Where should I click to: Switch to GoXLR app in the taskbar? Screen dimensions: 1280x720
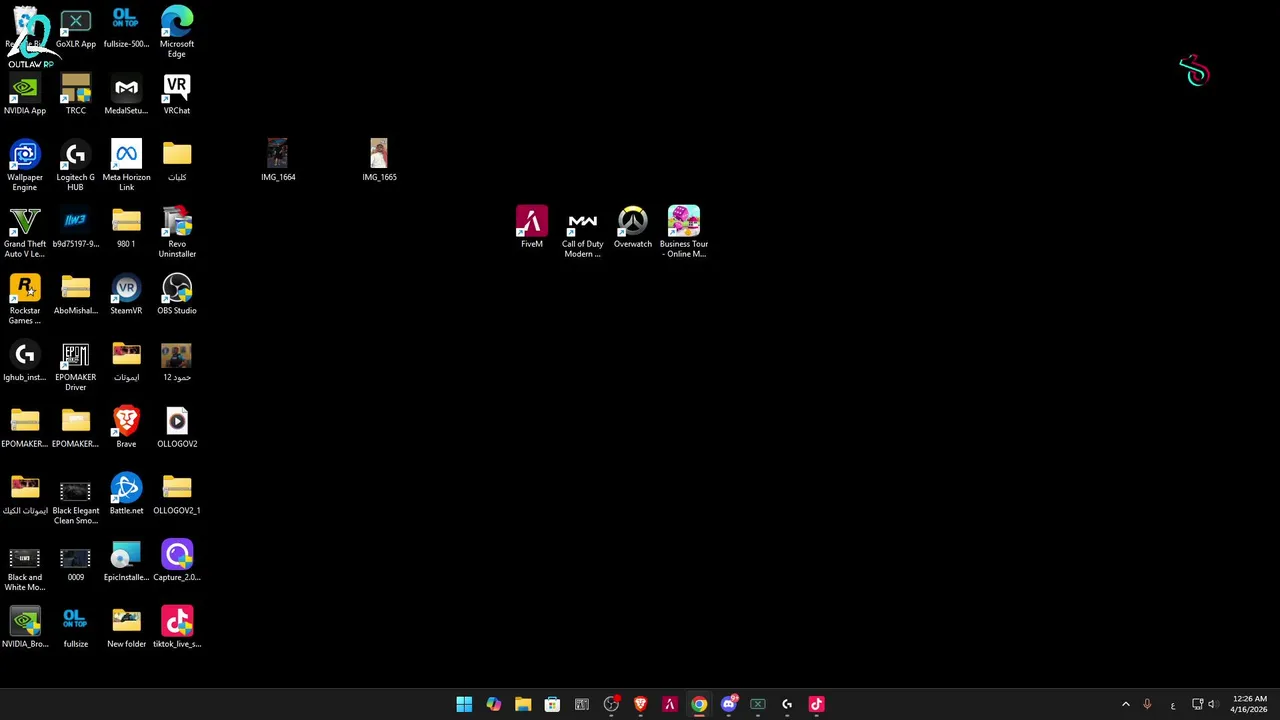(x=758, y=704)
